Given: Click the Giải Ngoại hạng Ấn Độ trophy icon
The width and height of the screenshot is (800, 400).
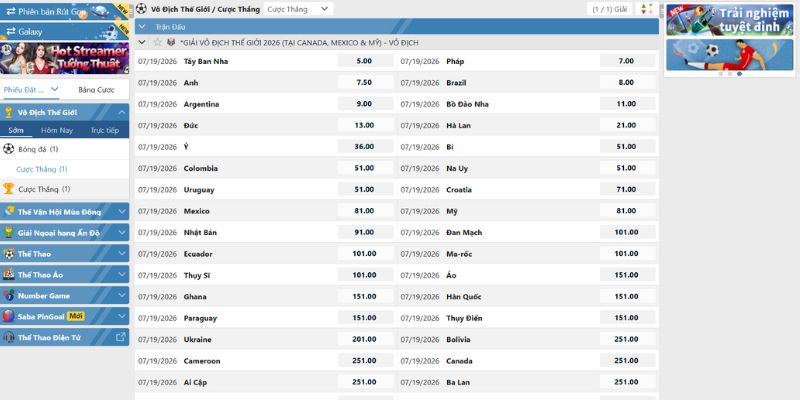Looking at the screenshot, I should (x=9, y=233).
